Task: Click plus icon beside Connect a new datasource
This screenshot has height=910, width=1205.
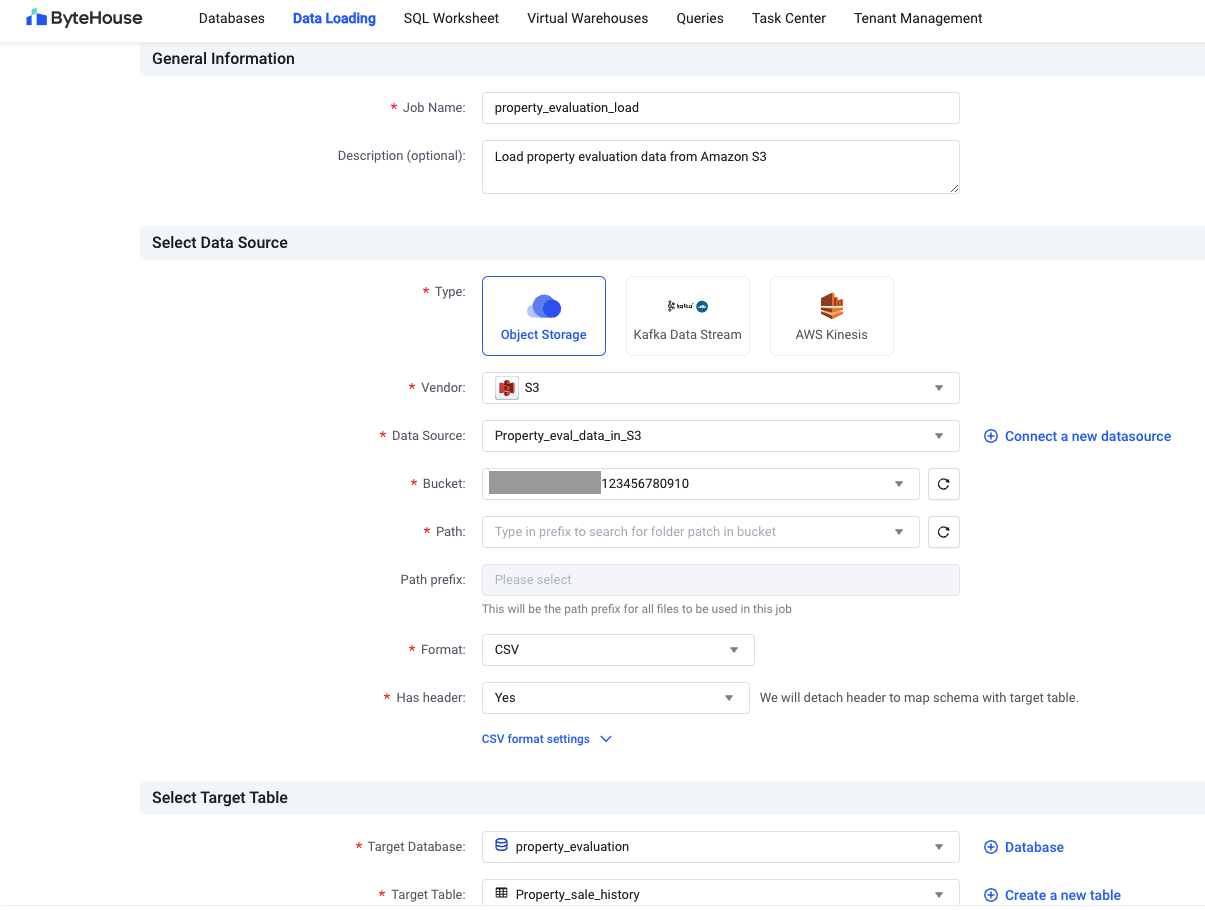Action: 991,436
